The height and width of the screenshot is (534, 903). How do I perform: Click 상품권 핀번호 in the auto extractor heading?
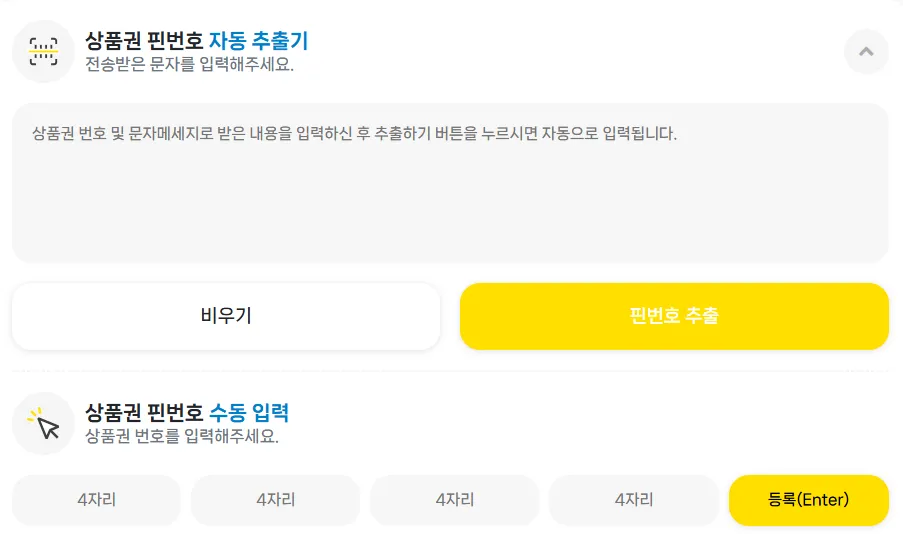[x=144, y=42]
